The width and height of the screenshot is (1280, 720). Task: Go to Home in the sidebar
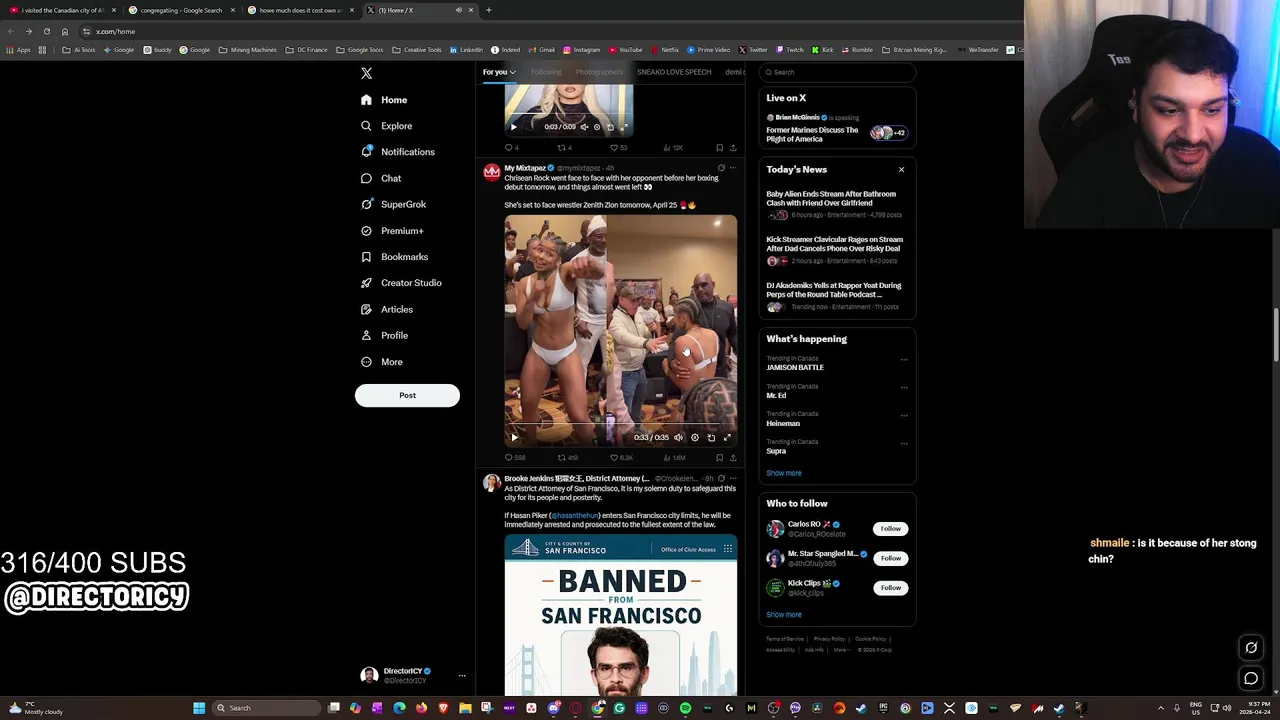pos(384,100)
